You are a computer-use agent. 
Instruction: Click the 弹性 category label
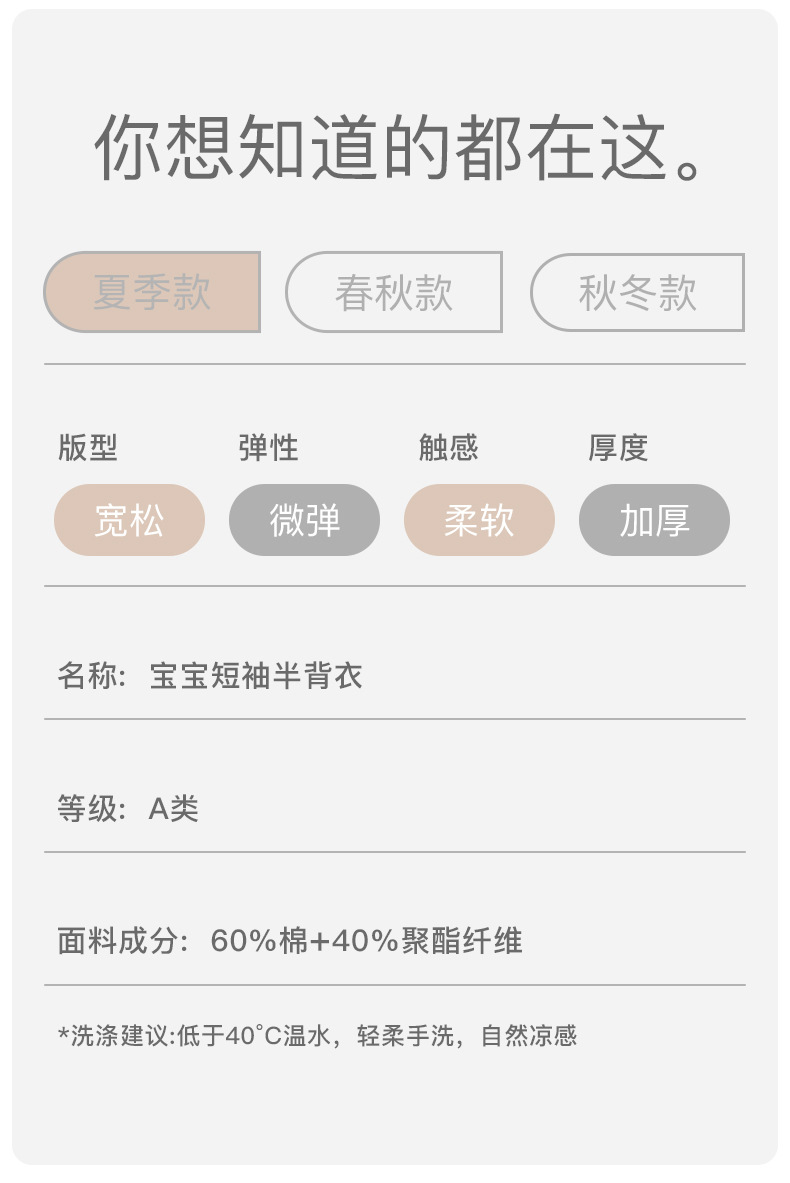[268, 448]
